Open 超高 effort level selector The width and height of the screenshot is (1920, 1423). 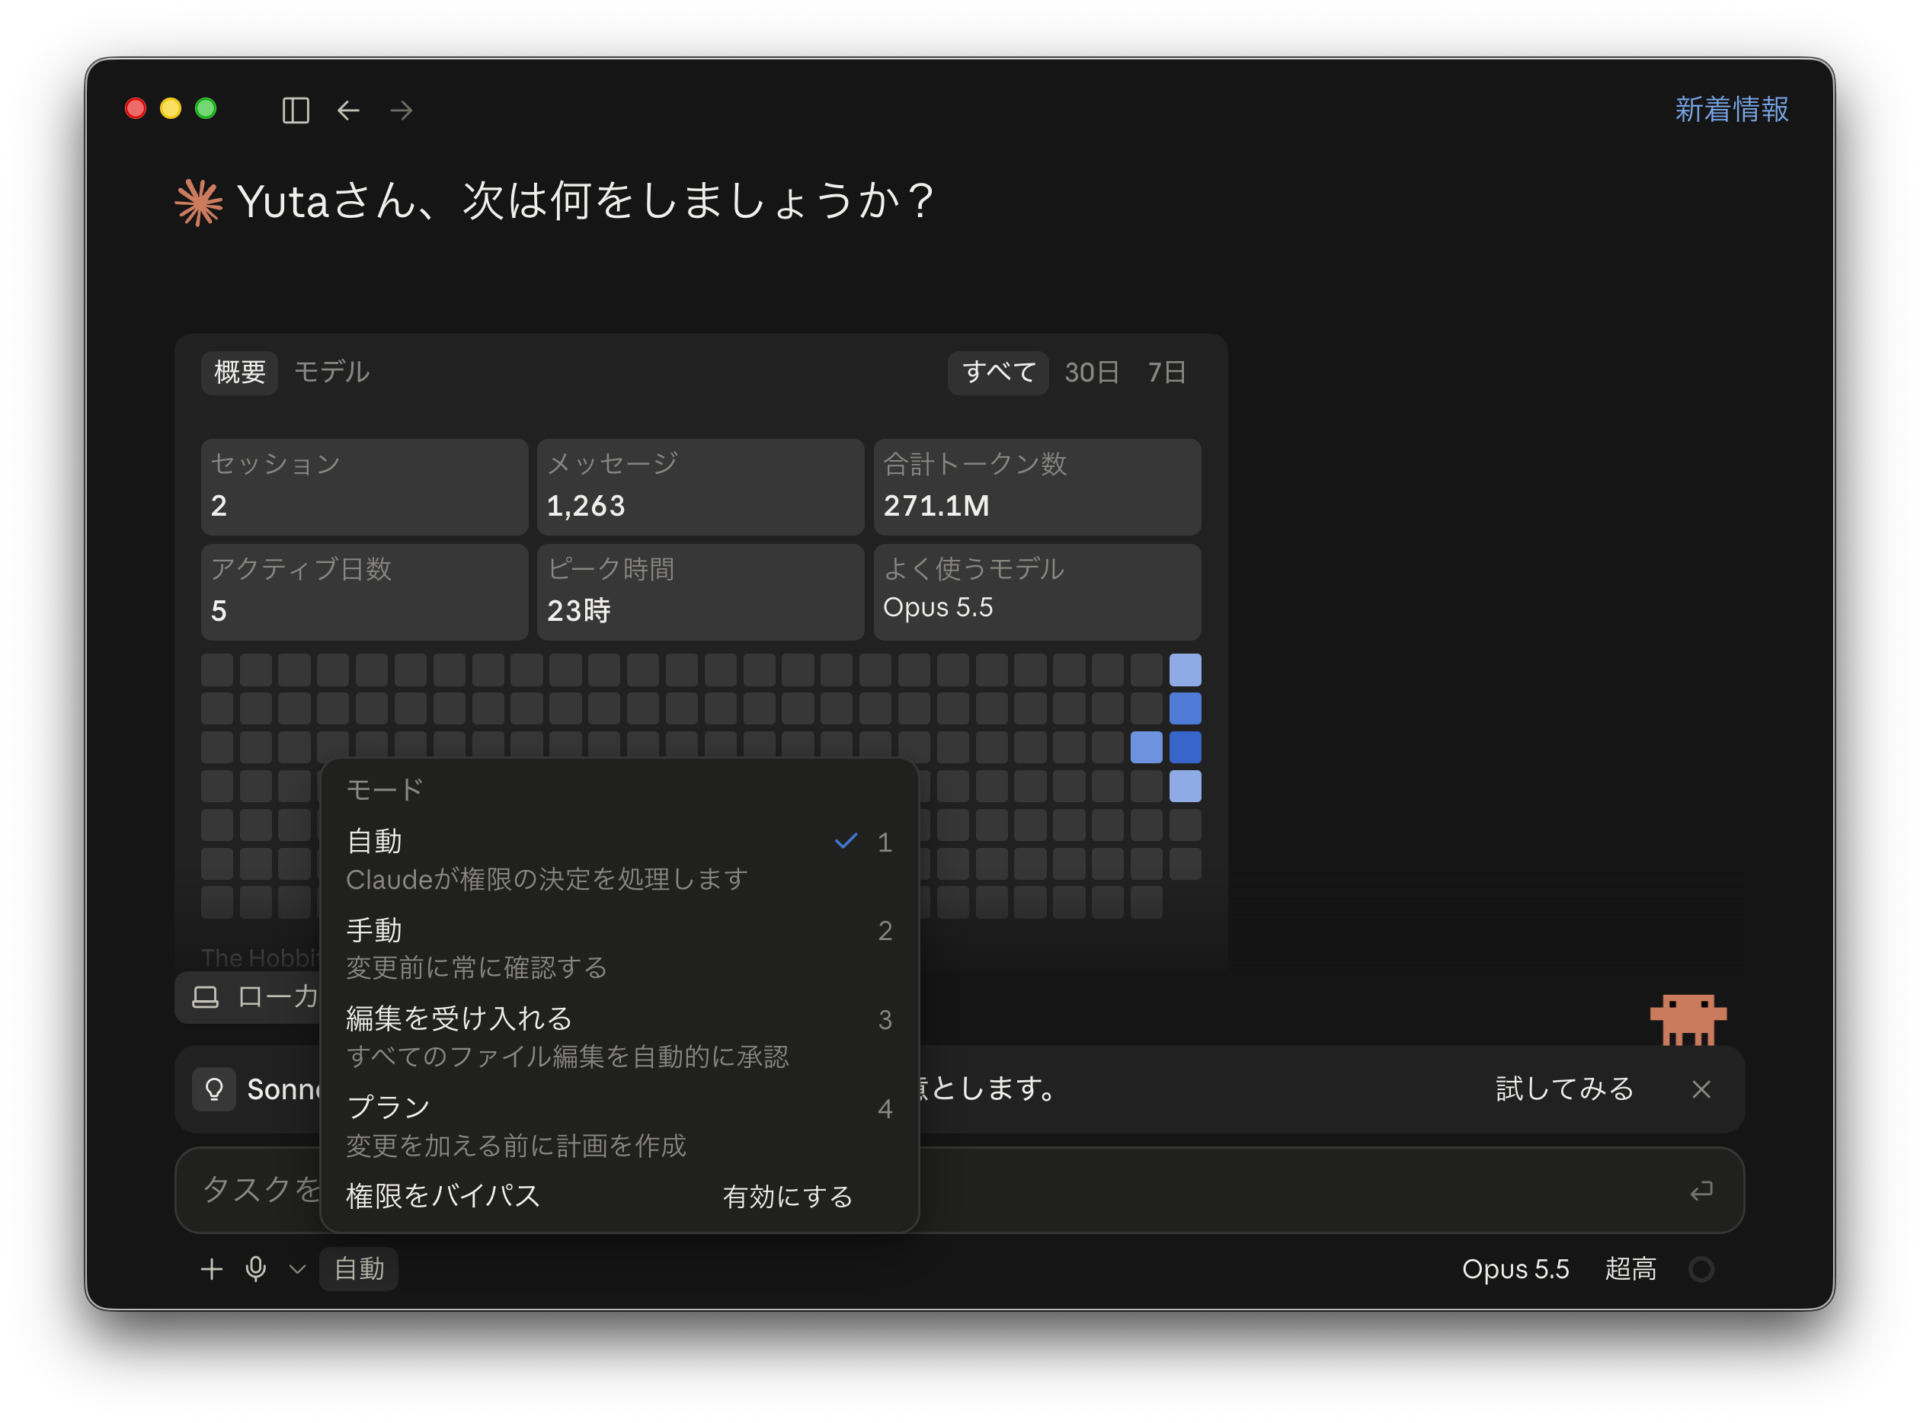tap(1630, 1269)
